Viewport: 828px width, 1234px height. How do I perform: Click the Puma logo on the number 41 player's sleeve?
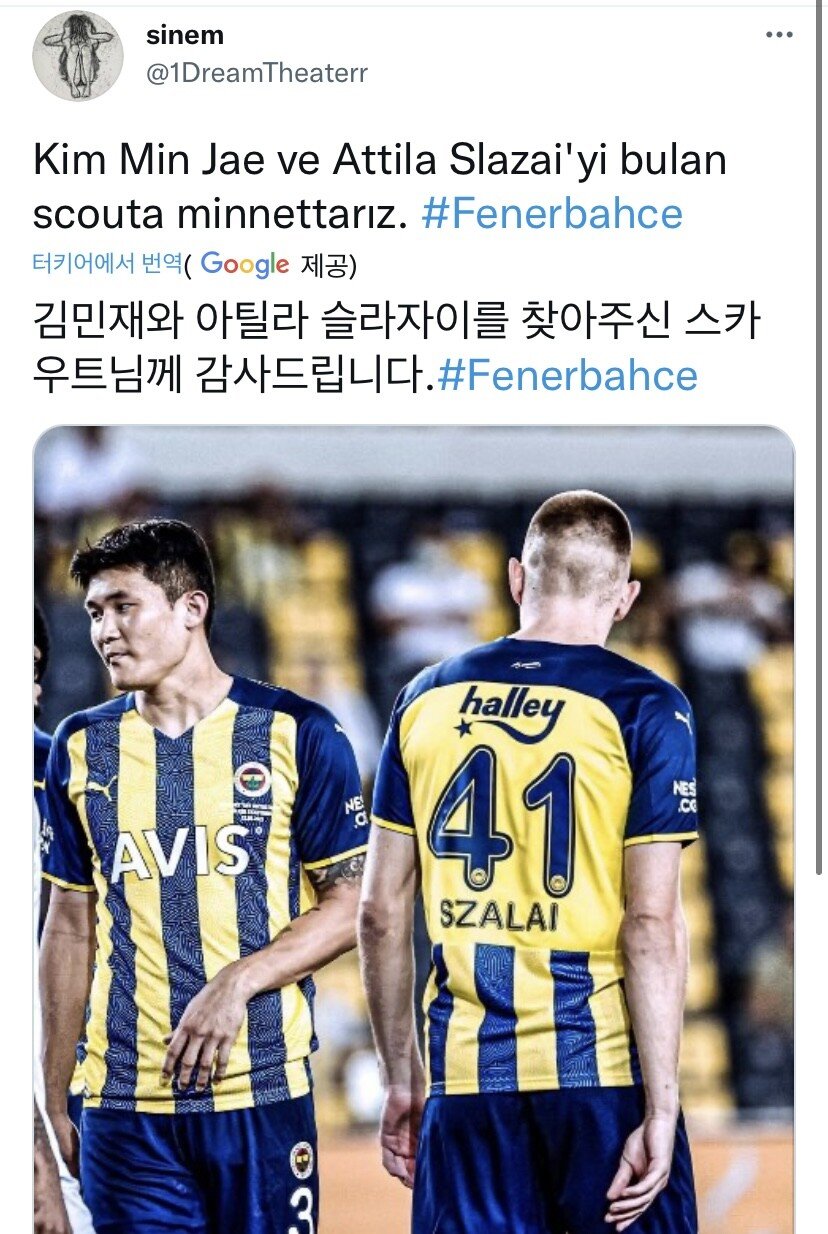(x=684, y=721)
